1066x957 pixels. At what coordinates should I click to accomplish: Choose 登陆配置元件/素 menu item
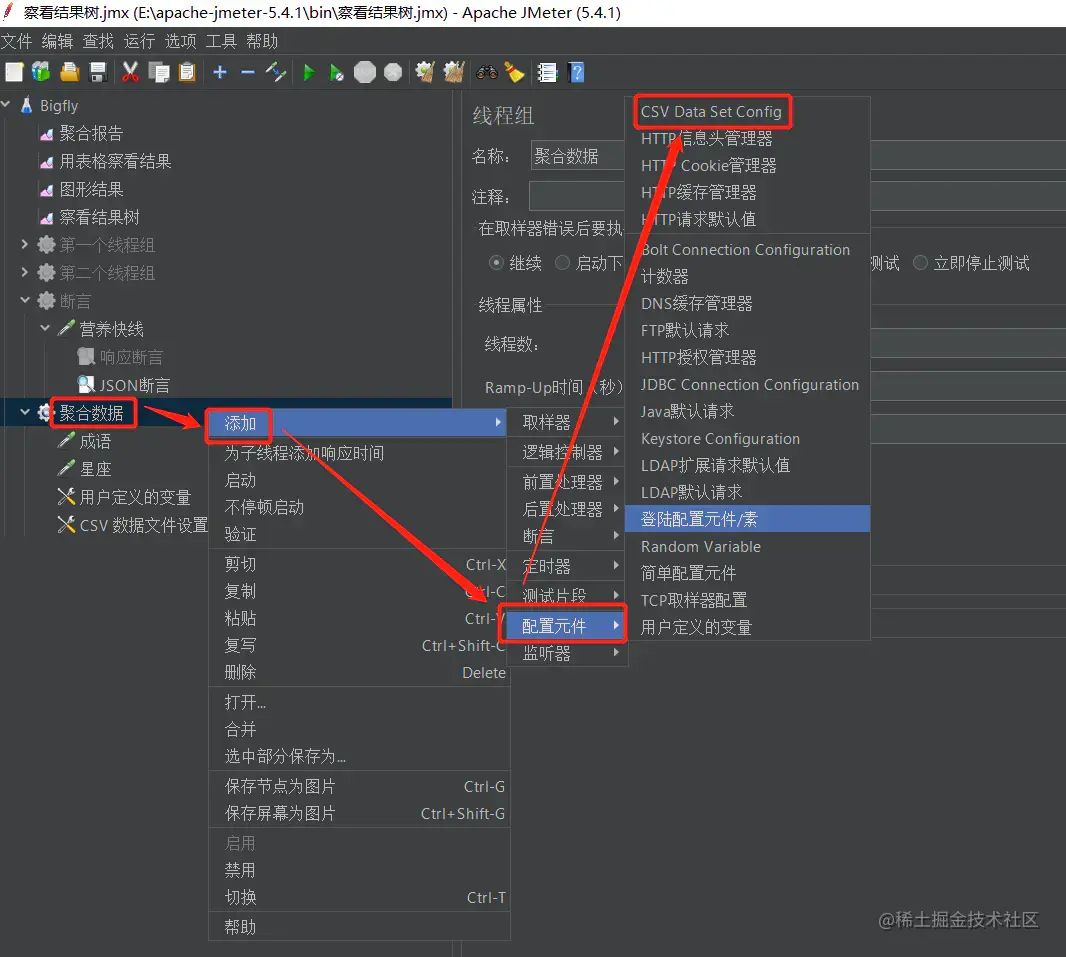pos(747,519)
